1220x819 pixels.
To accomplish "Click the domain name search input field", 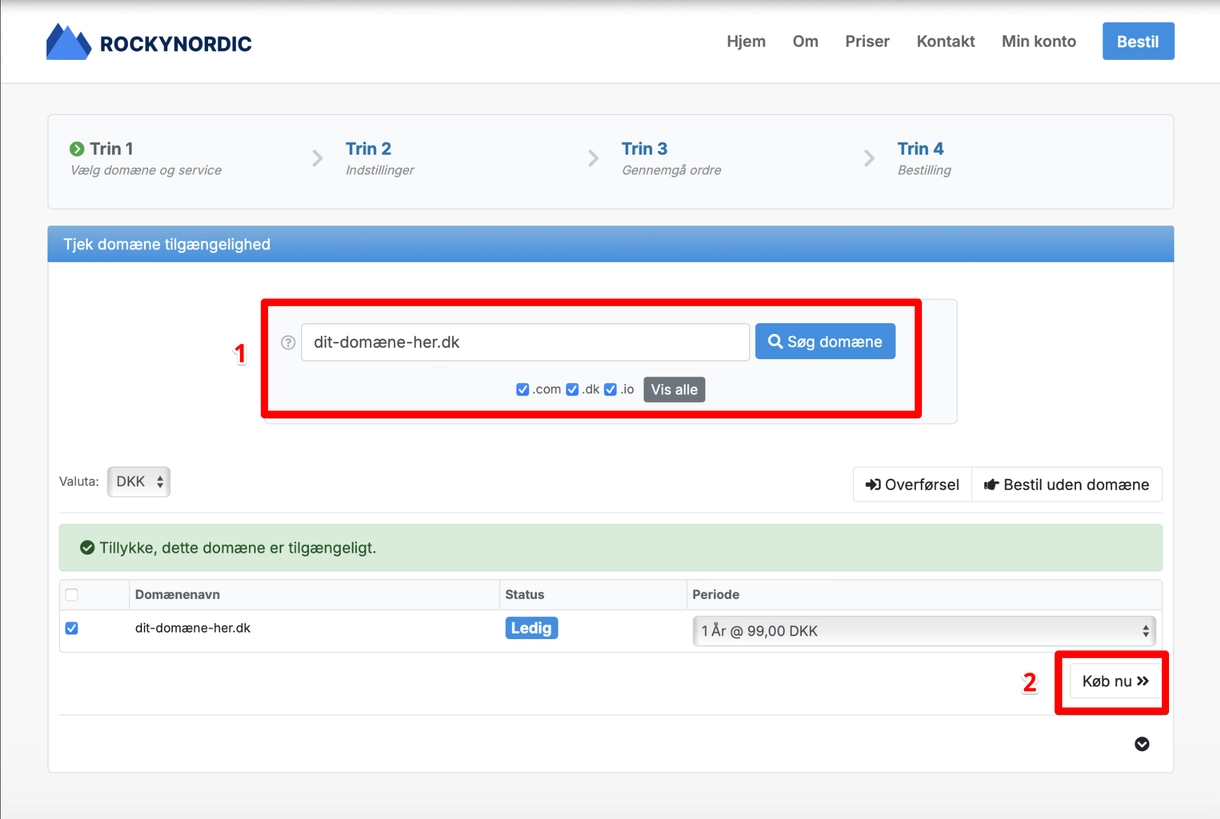I will tap(525, 342).
